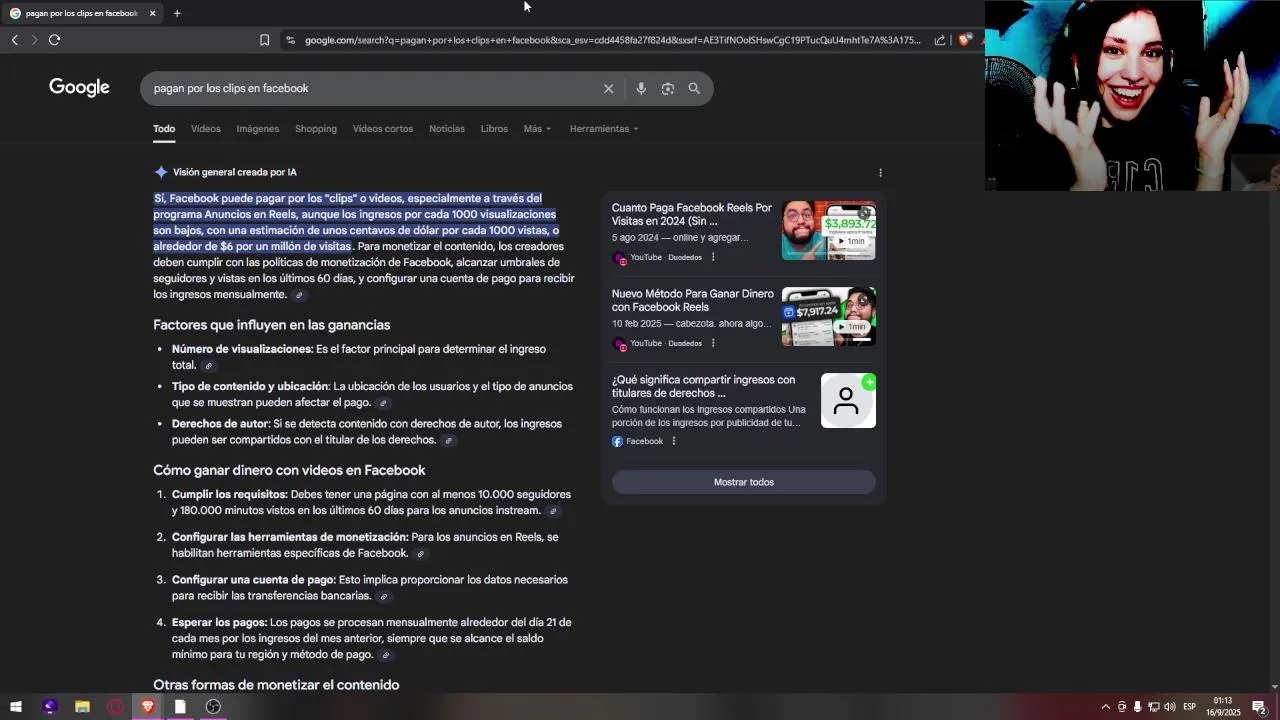Switch to Brave browser on the taskbar

148,707
